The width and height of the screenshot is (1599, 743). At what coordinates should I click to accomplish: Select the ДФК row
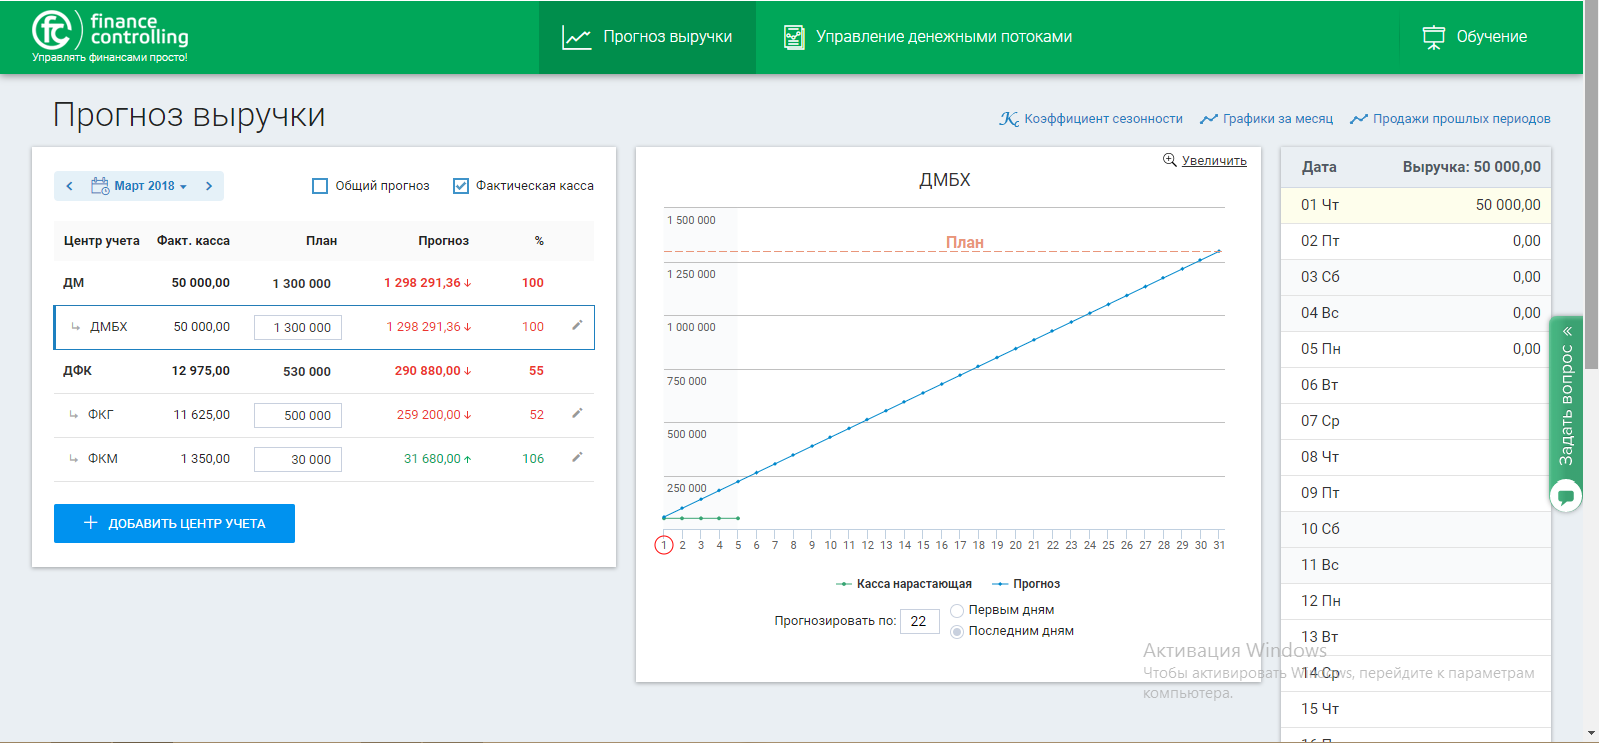click(324, 371)
